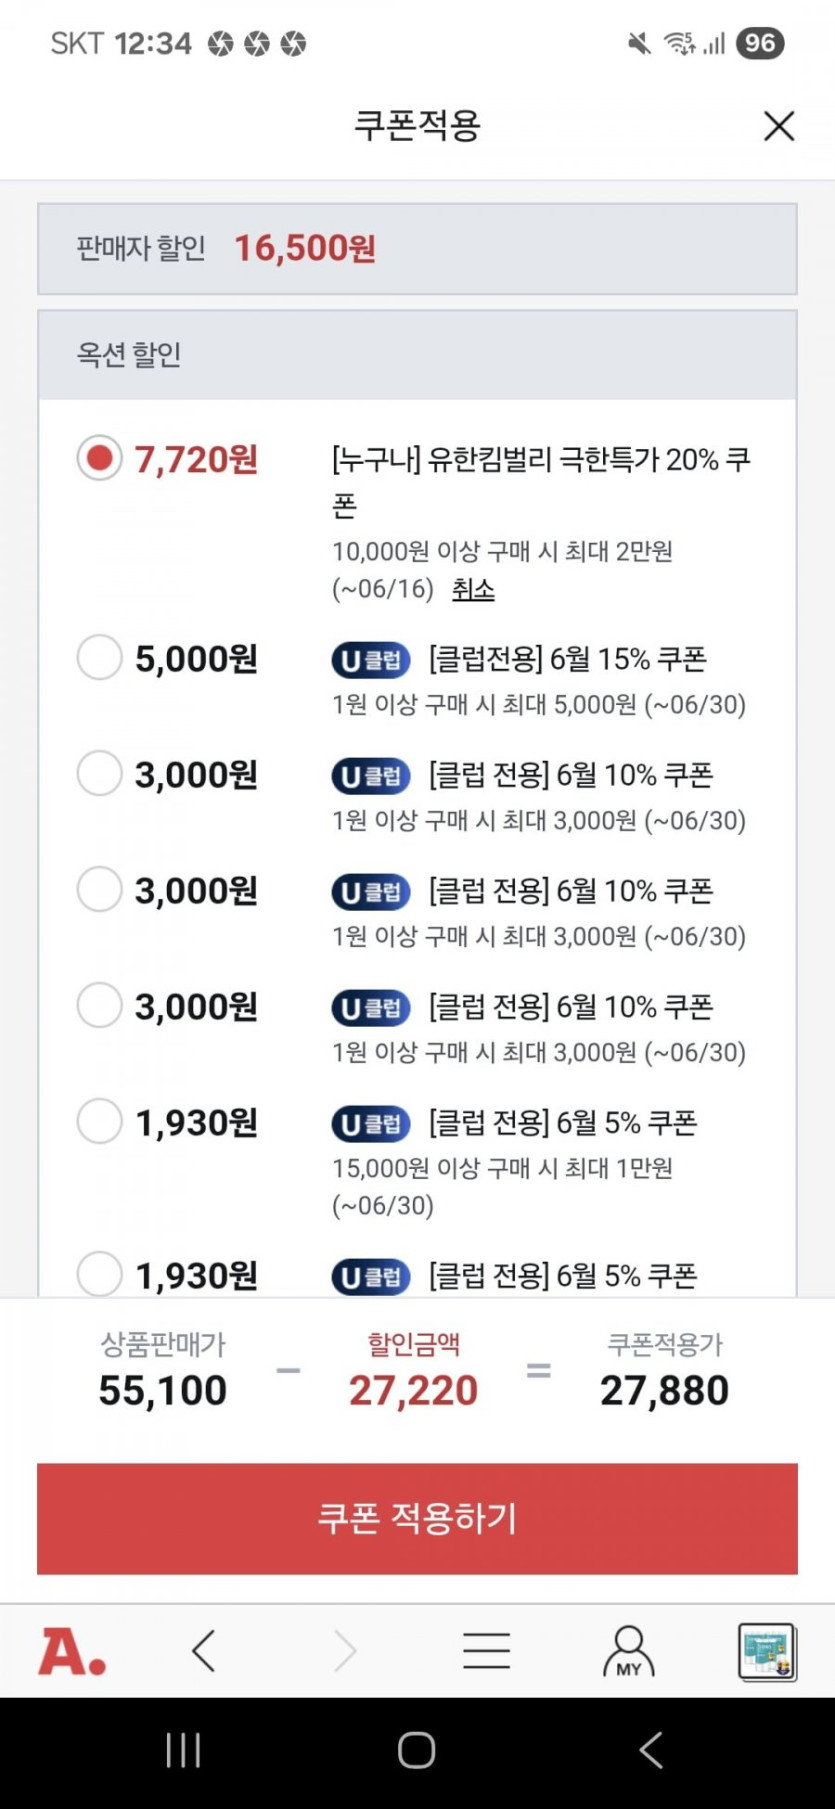Screen dimensions: 835x1809
Task: Open the recently viewed product thumbnail
Action: tap(767, 1651)
